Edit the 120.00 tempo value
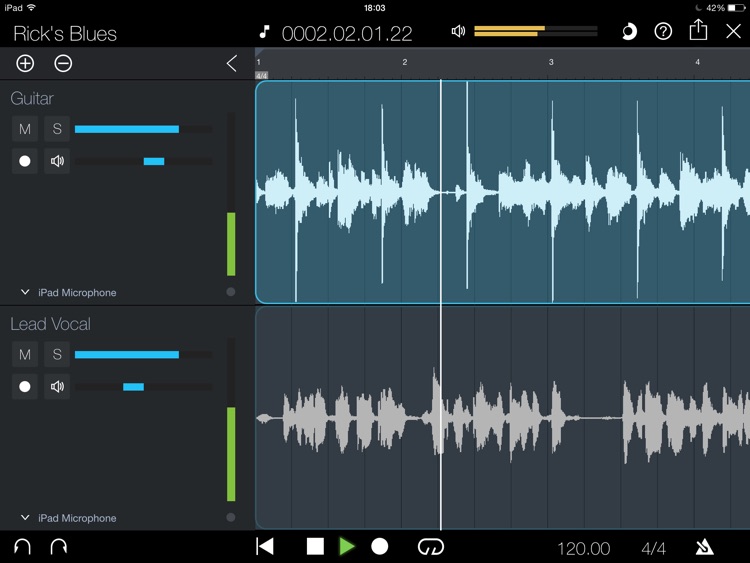The width and height of the screenshot is (750, 563). coord(583,548)
